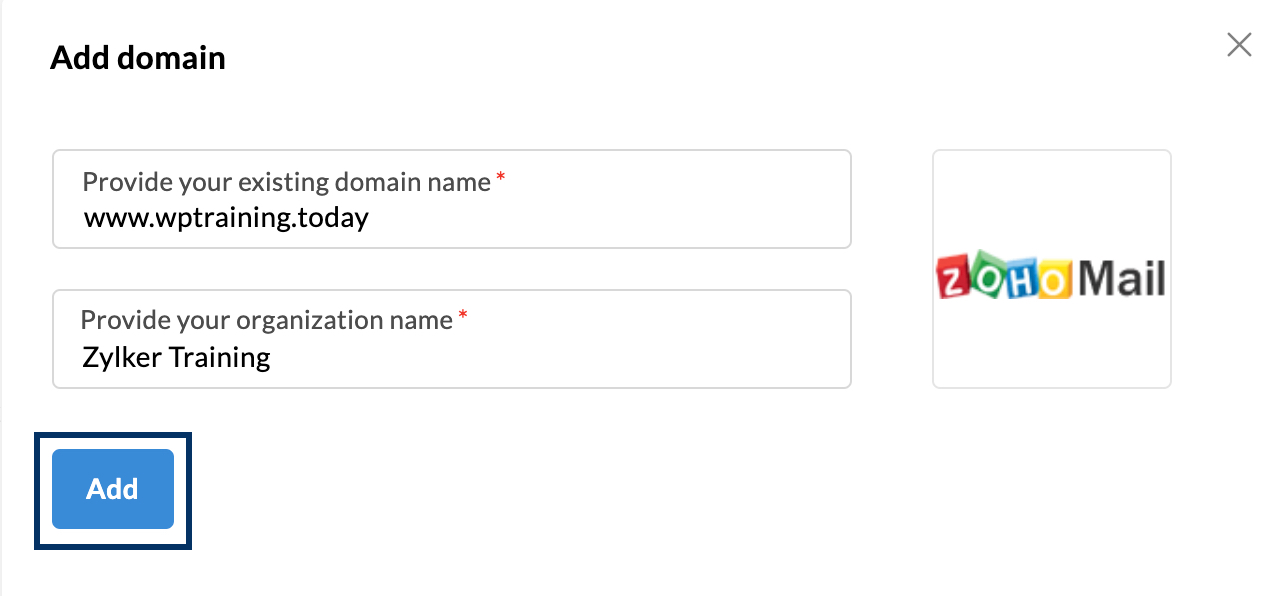Click the 'Provide your existing domain name' label
1278x596 pixels.
tap(286, 182)
